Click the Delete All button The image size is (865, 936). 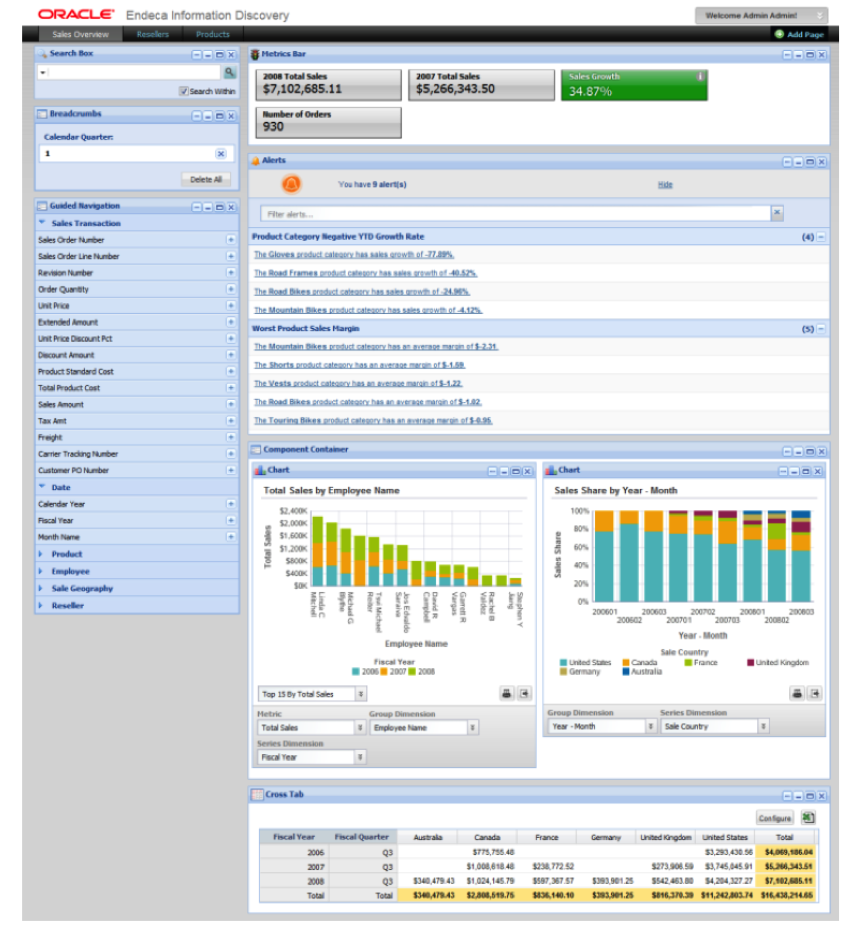click(x=205, y=179)
